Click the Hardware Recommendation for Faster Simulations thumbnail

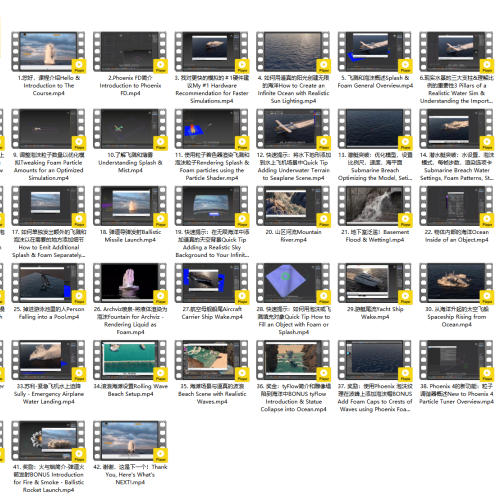(212, 52)
